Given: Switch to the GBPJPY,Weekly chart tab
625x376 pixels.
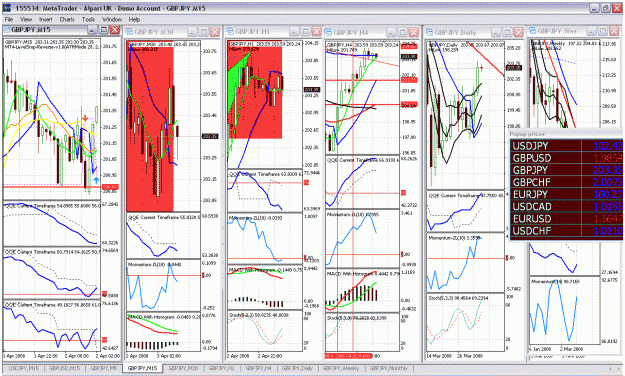Looking at the screenshot, I should 341,368.
